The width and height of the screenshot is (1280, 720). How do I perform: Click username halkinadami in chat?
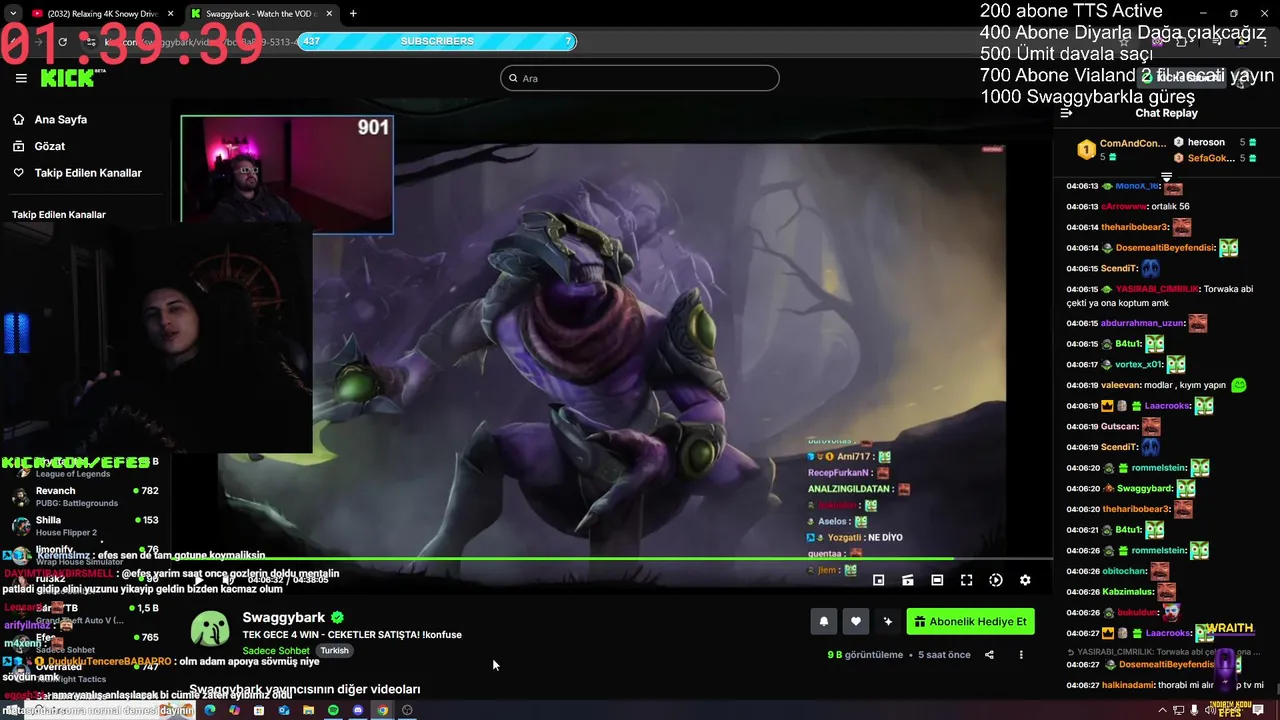tap(1127, 685)
